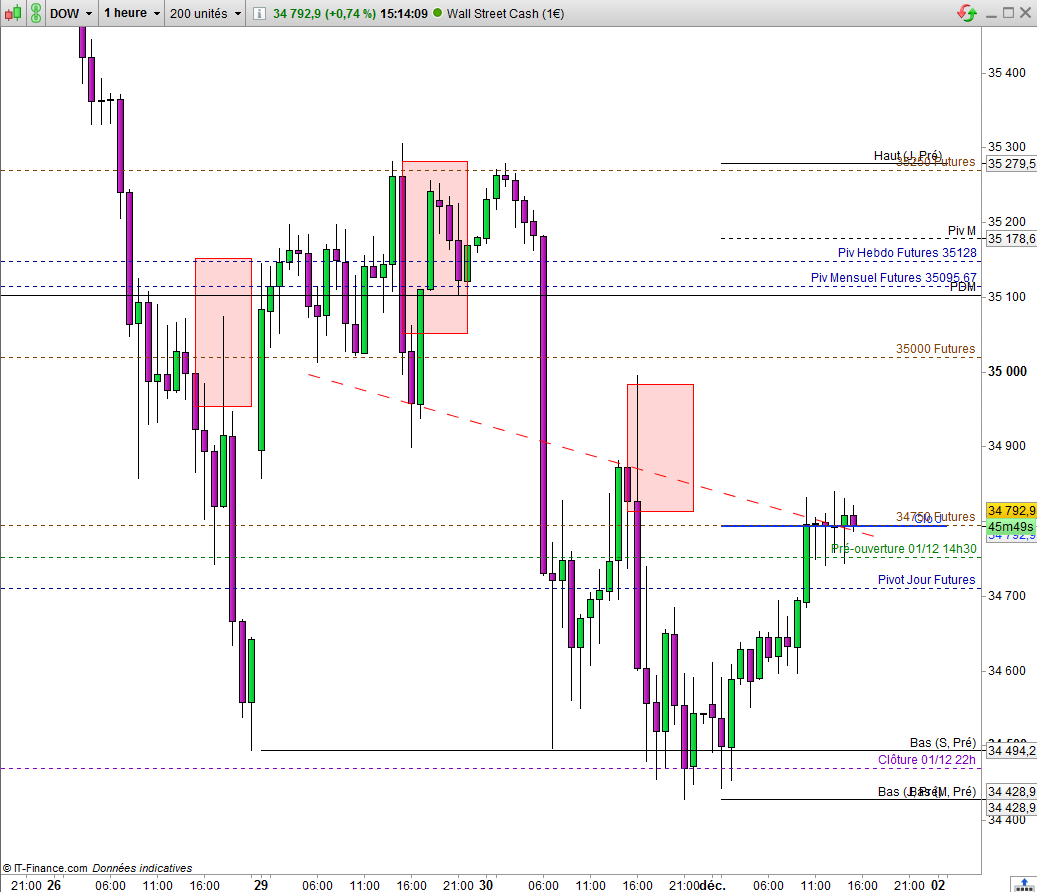The height and width of the screenshot is (892, 1037).
Task: Select the Pré-ouverture 01/12 14h30 label
Action: pyautogui.click(x=903, y=549)
